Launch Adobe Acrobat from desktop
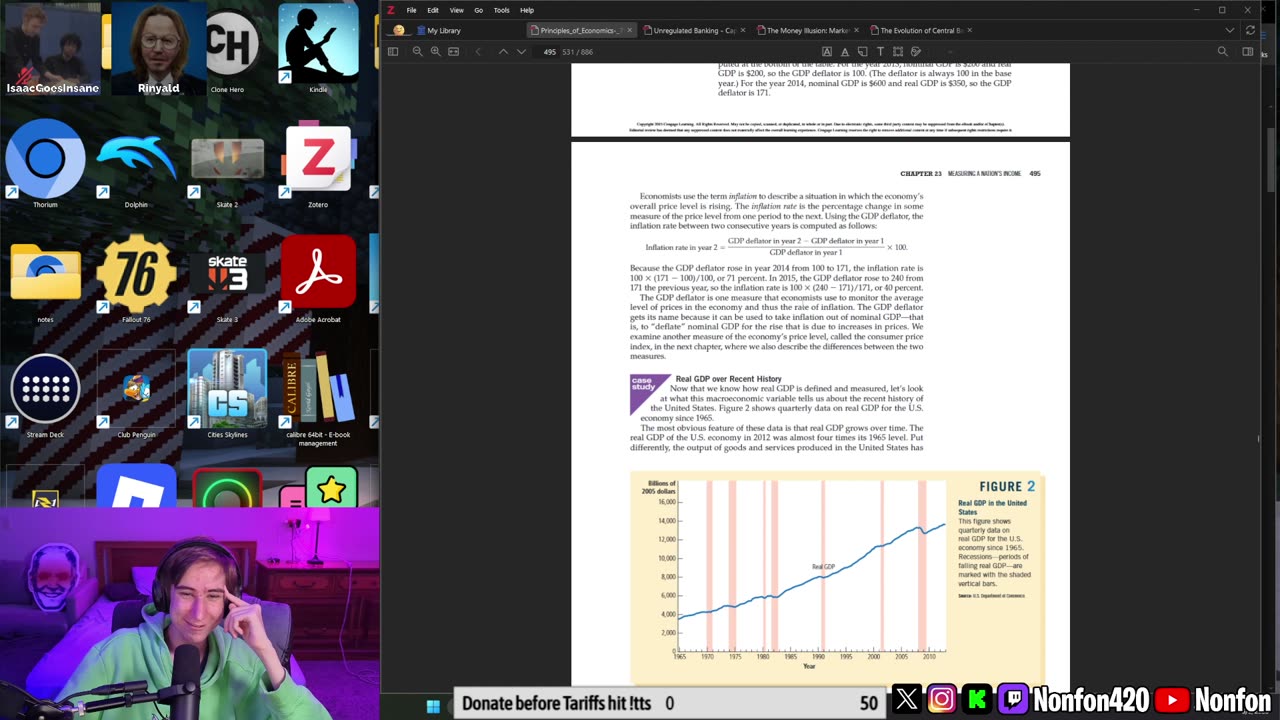The width and height of the screenshot is (1280, 720). (318, 280)
